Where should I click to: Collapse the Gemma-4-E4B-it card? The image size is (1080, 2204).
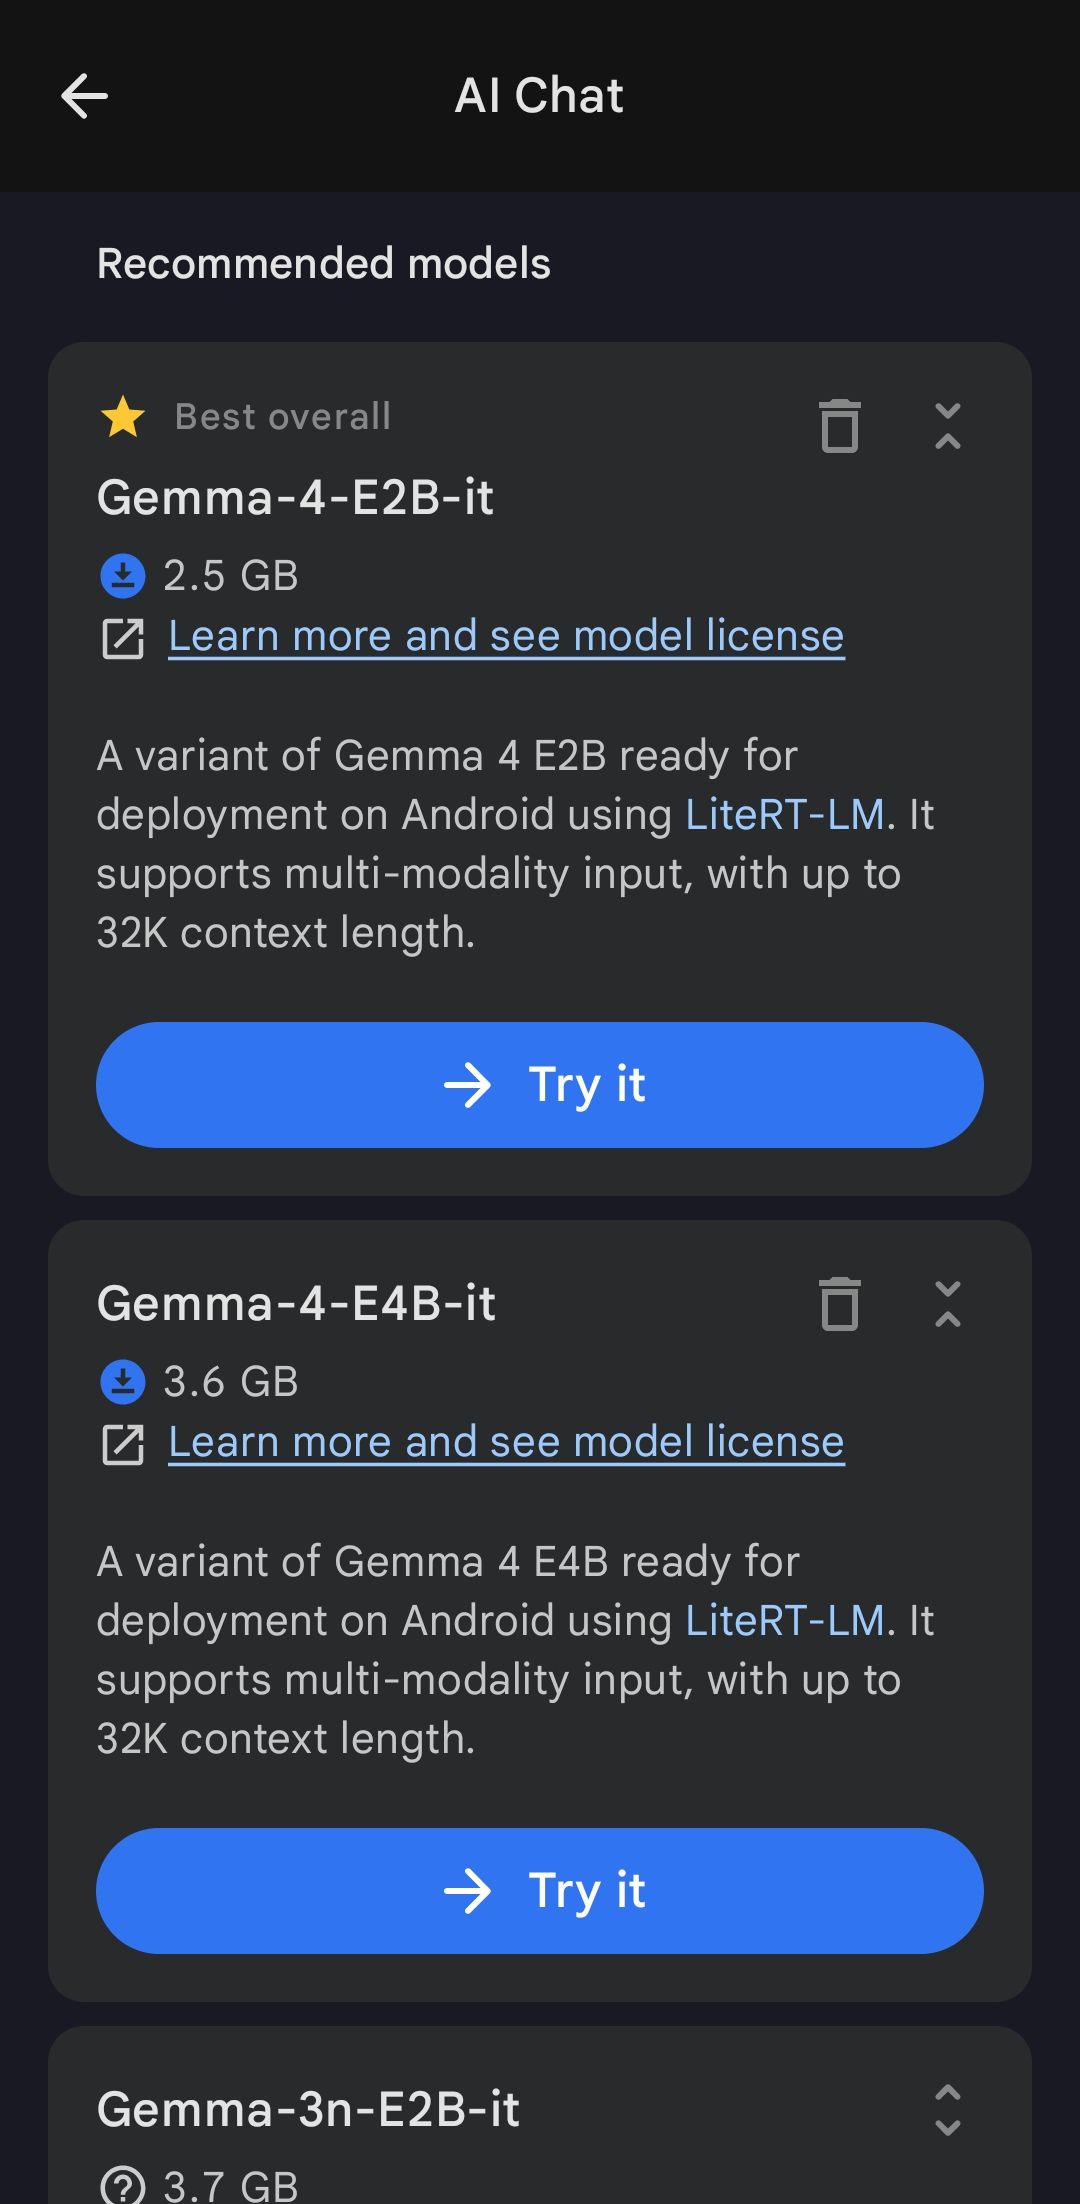(x=947, y=1305)
